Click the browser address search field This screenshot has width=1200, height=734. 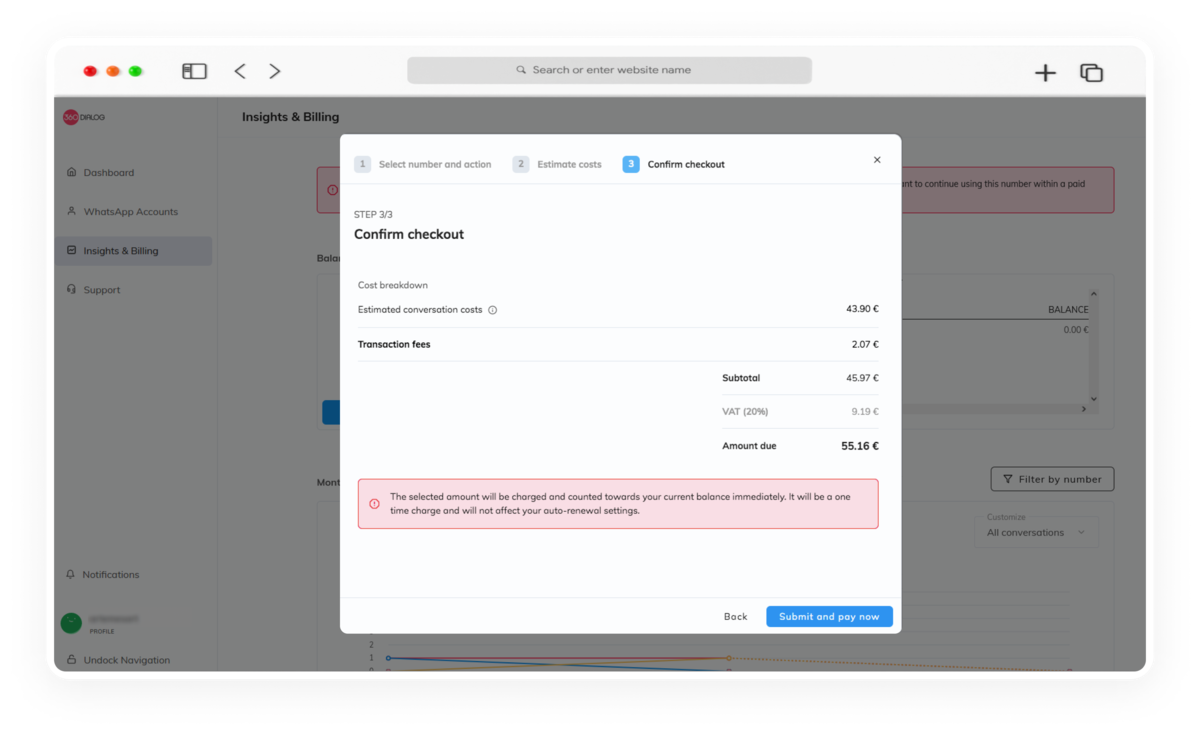point(609,70)
